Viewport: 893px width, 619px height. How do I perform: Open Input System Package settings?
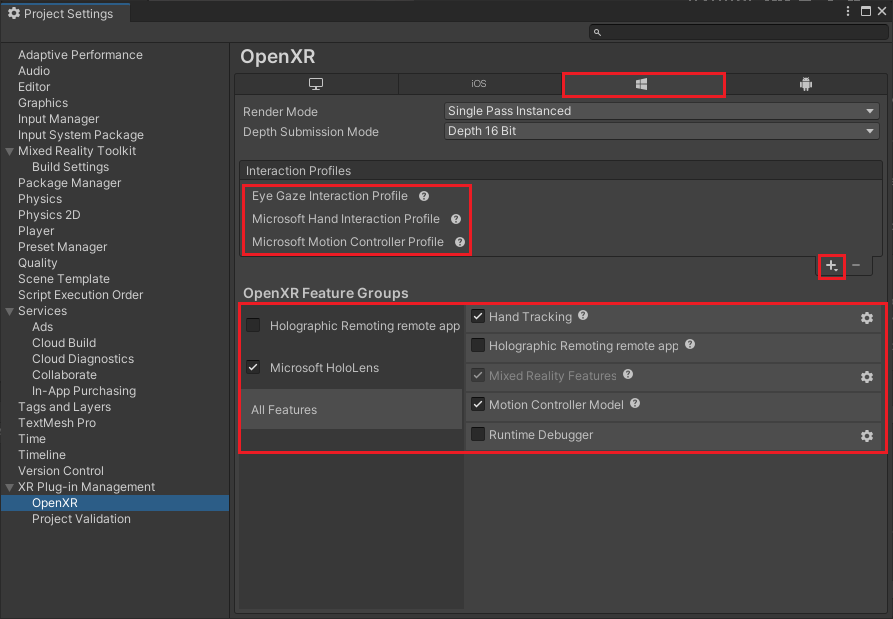pyautogui.click(x=80, y=135)
